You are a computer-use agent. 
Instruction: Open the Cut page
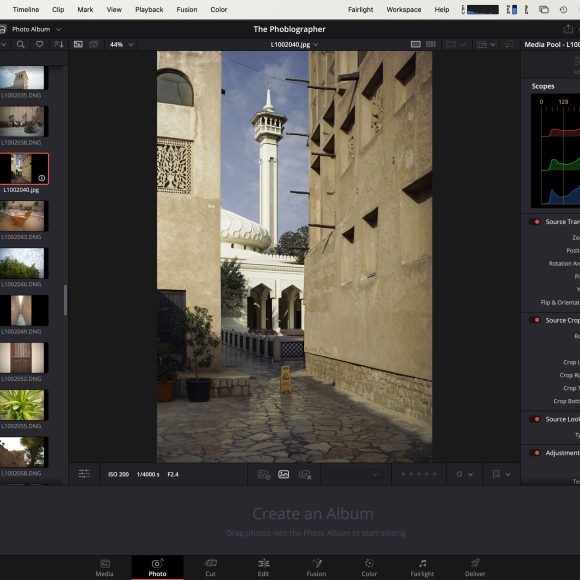coord(210,567)
